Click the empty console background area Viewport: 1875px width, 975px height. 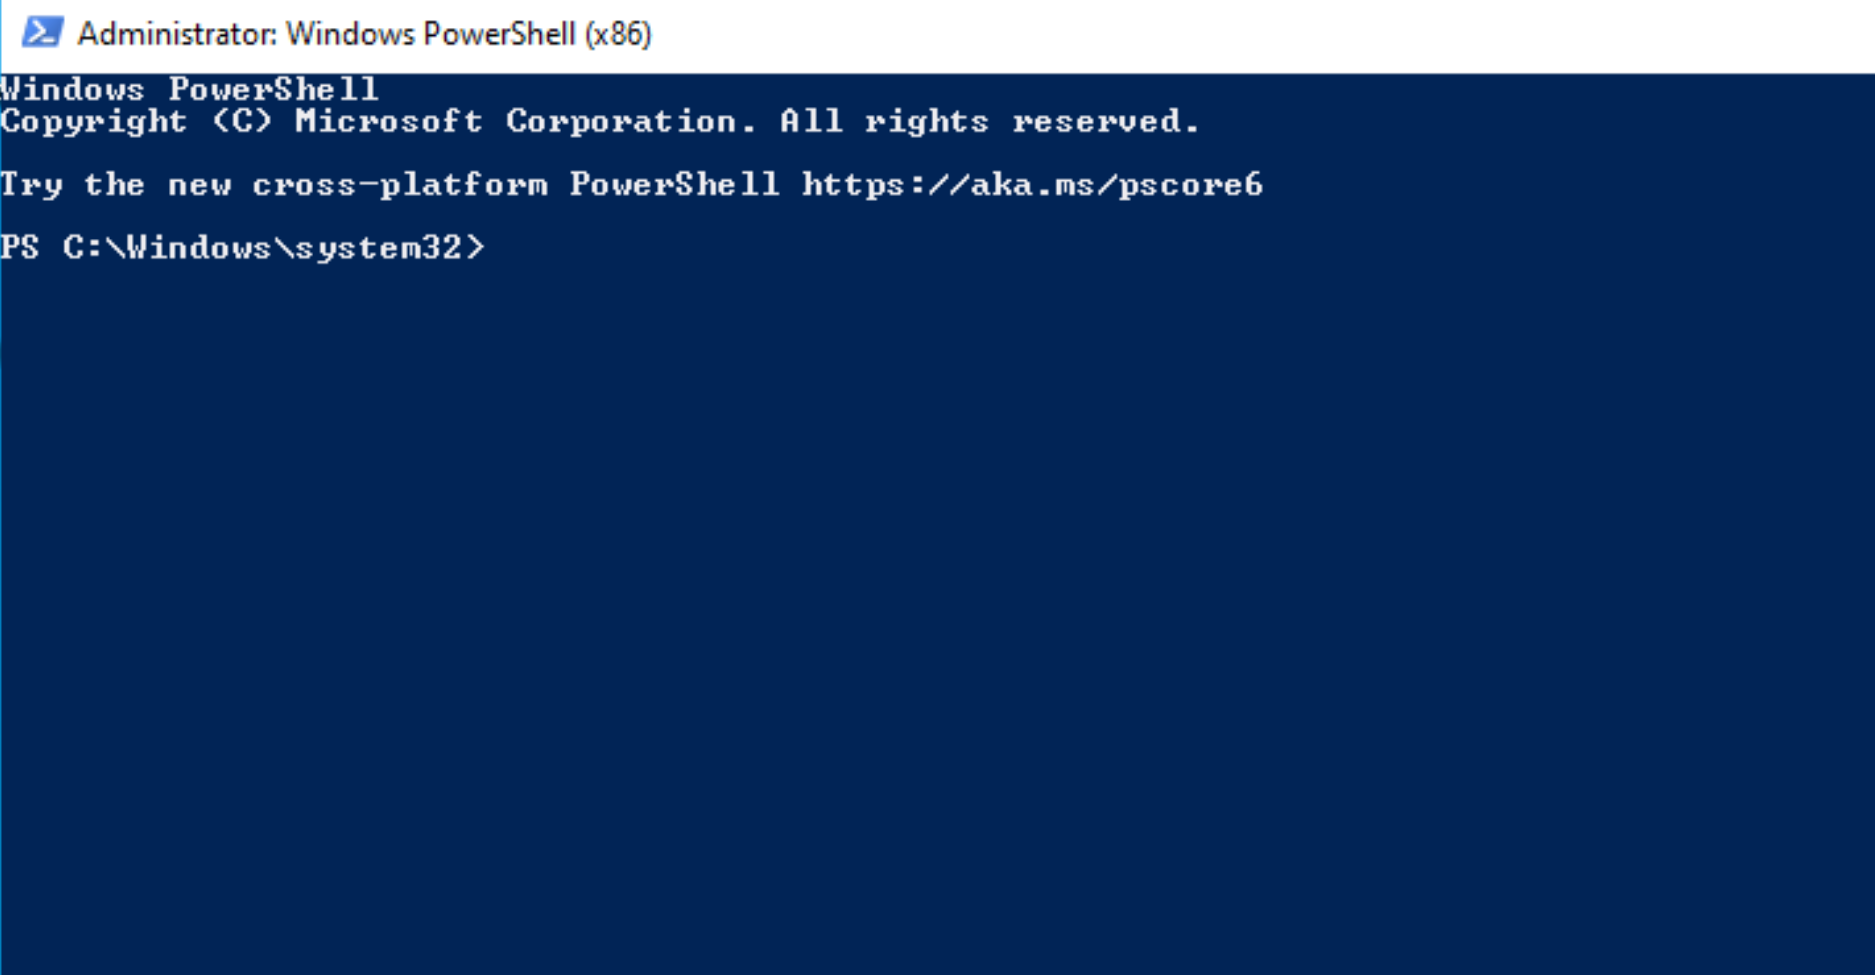click(x=900, y=600)
